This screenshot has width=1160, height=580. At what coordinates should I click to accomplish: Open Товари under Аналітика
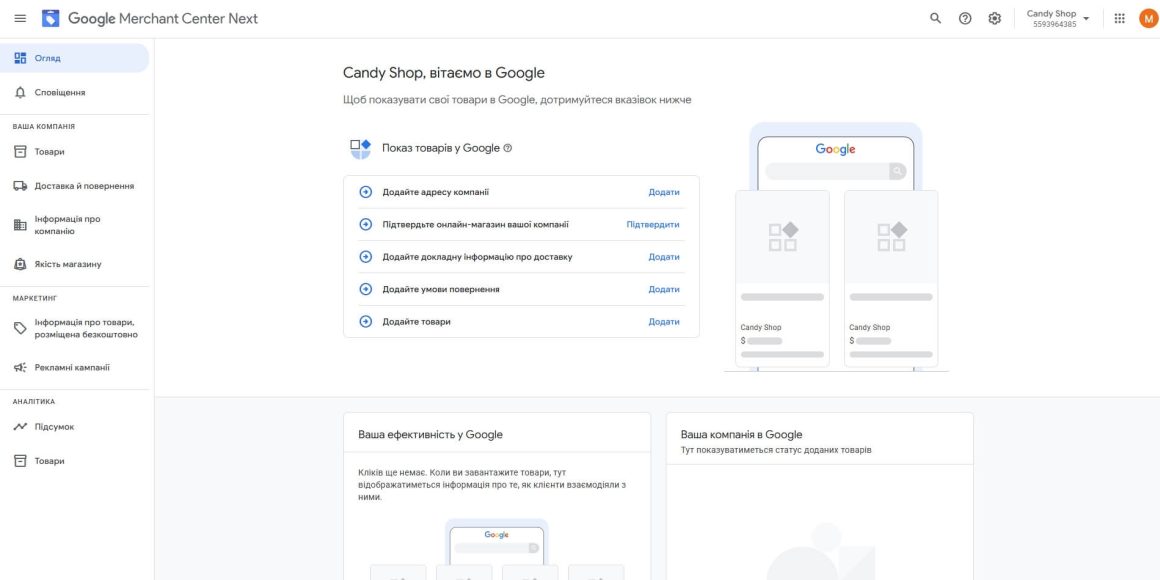[74, 461]
